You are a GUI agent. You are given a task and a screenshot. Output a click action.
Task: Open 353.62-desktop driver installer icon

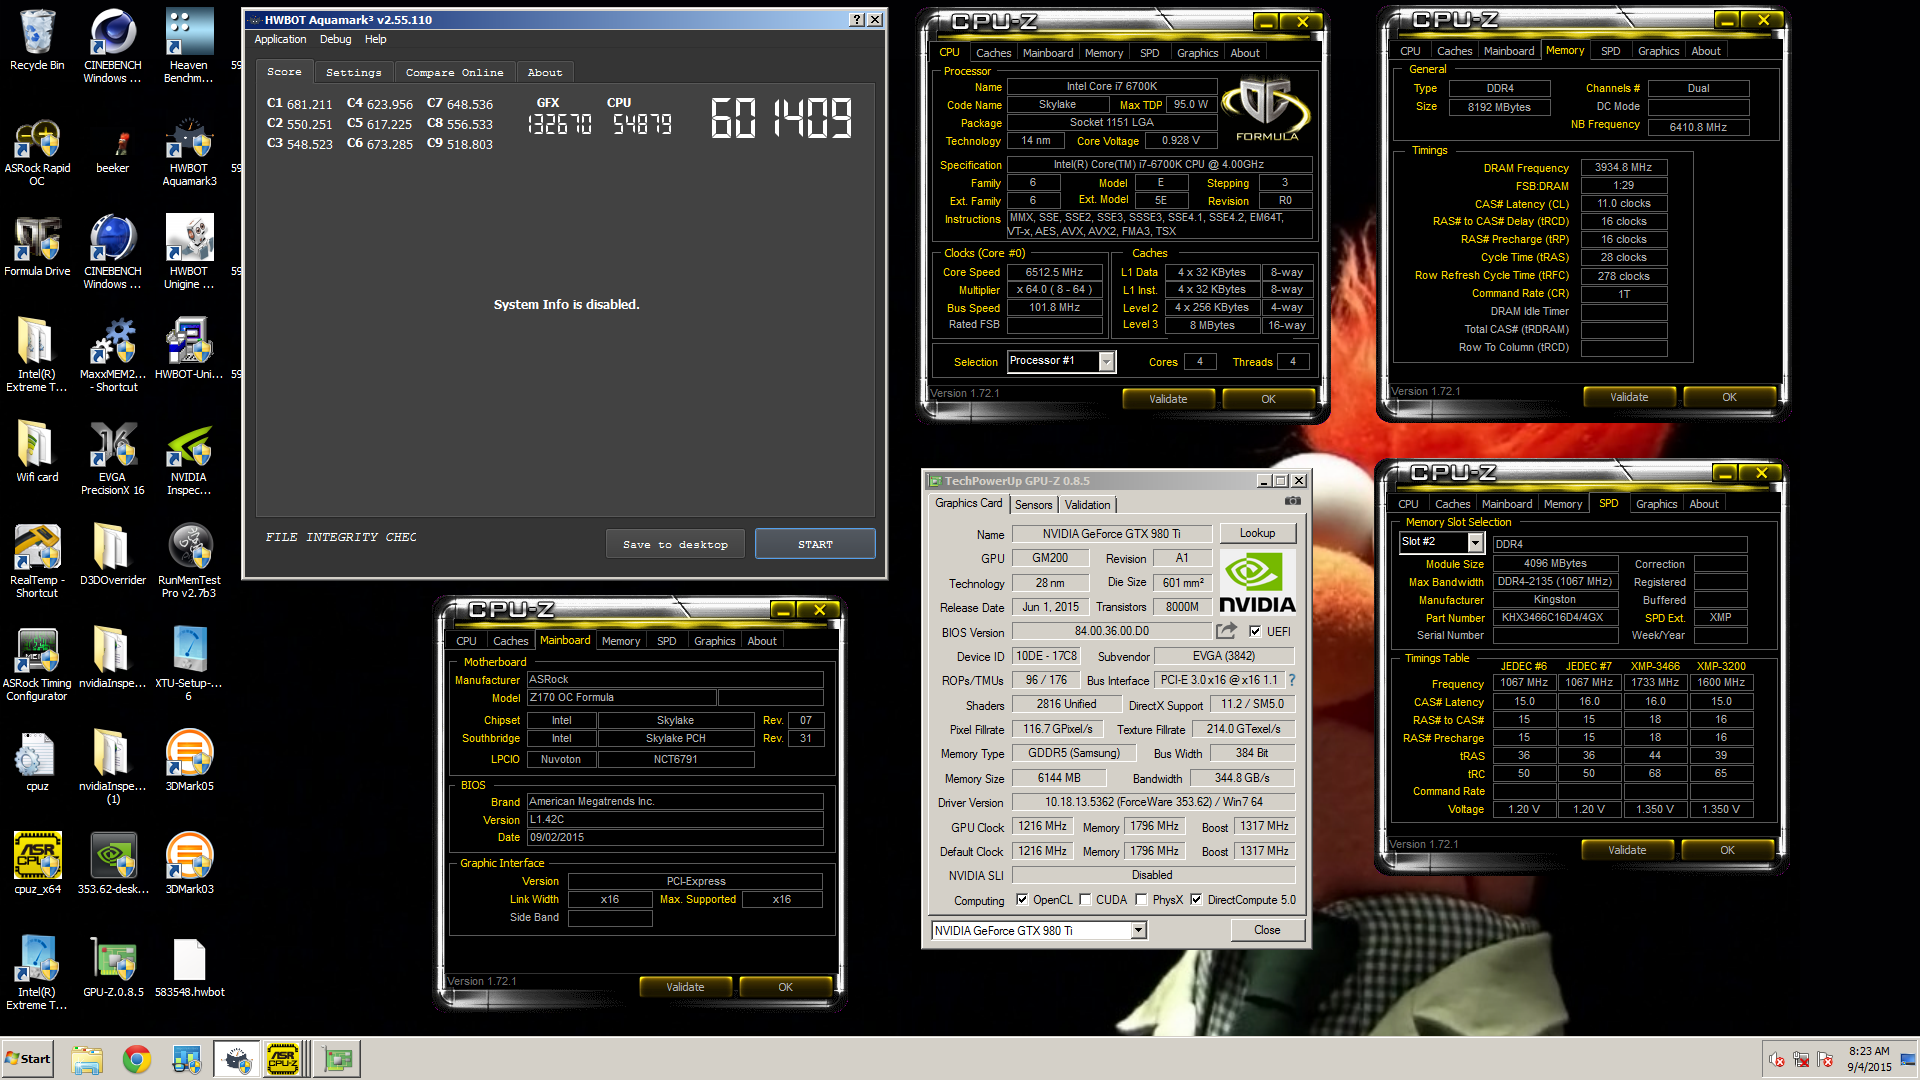[112, 864]
